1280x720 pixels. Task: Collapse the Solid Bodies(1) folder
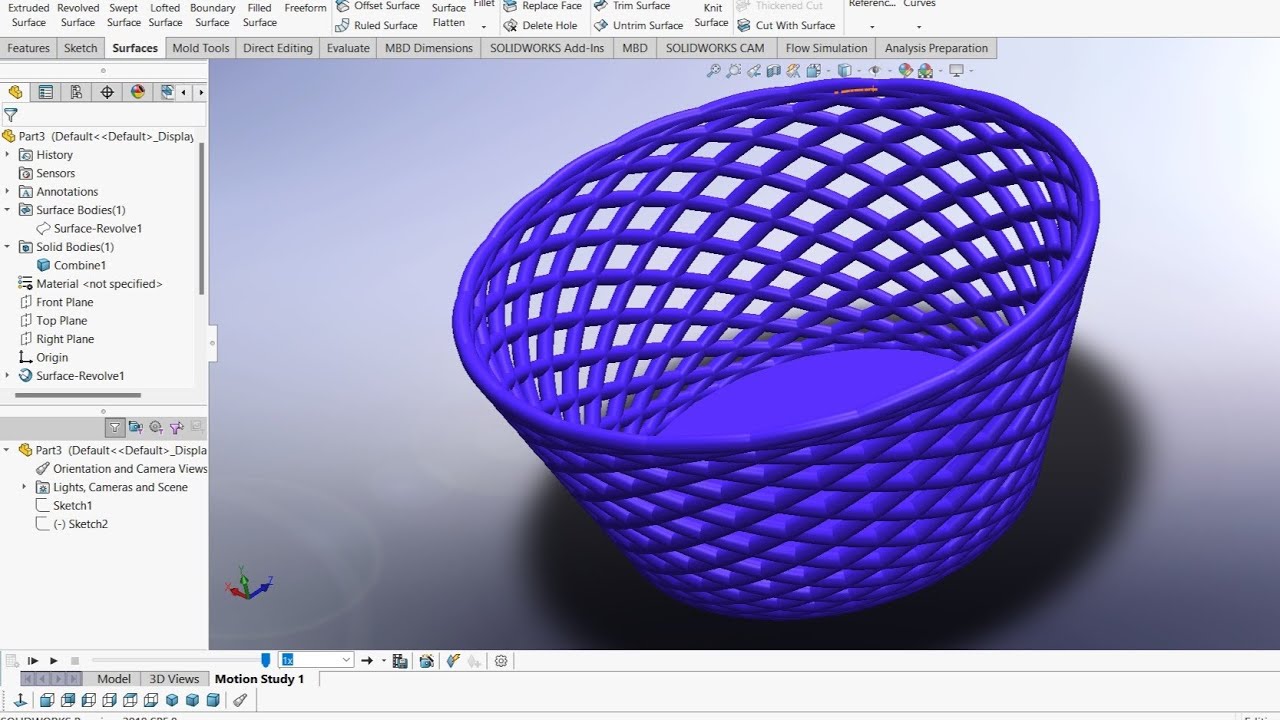[x=8, y=247]
